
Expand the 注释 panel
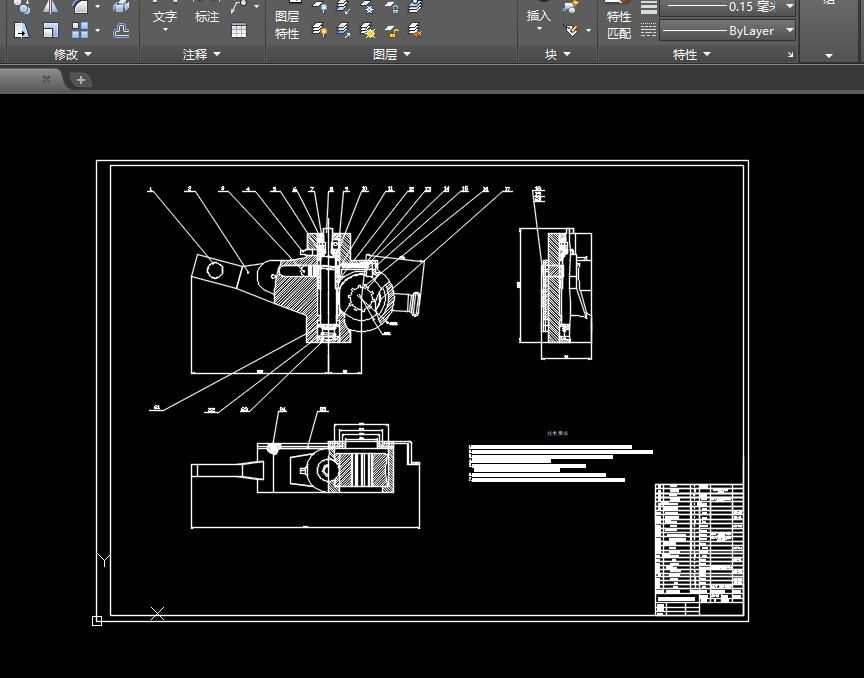click(x=201, y=55)
